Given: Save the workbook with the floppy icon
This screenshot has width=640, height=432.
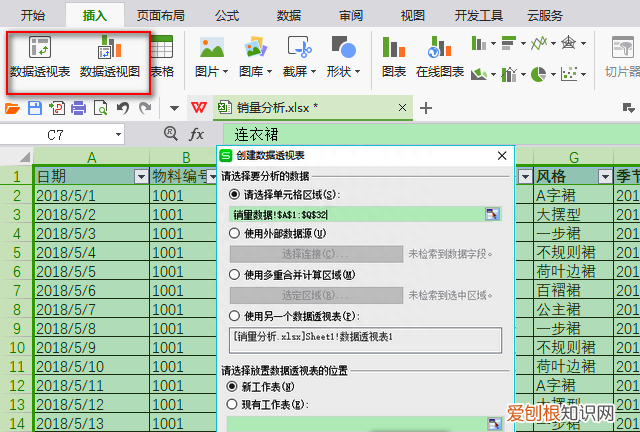Looking at the screenshot, I should point(35,108).
